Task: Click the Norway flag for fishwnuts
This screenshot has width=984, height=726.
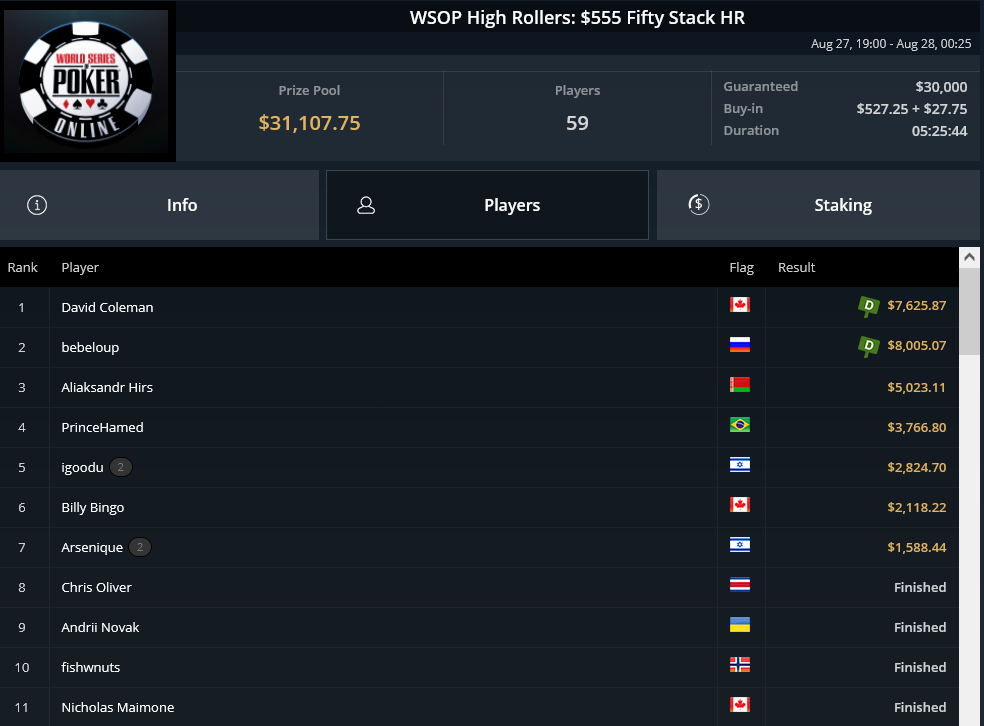Action: [740, 665]
